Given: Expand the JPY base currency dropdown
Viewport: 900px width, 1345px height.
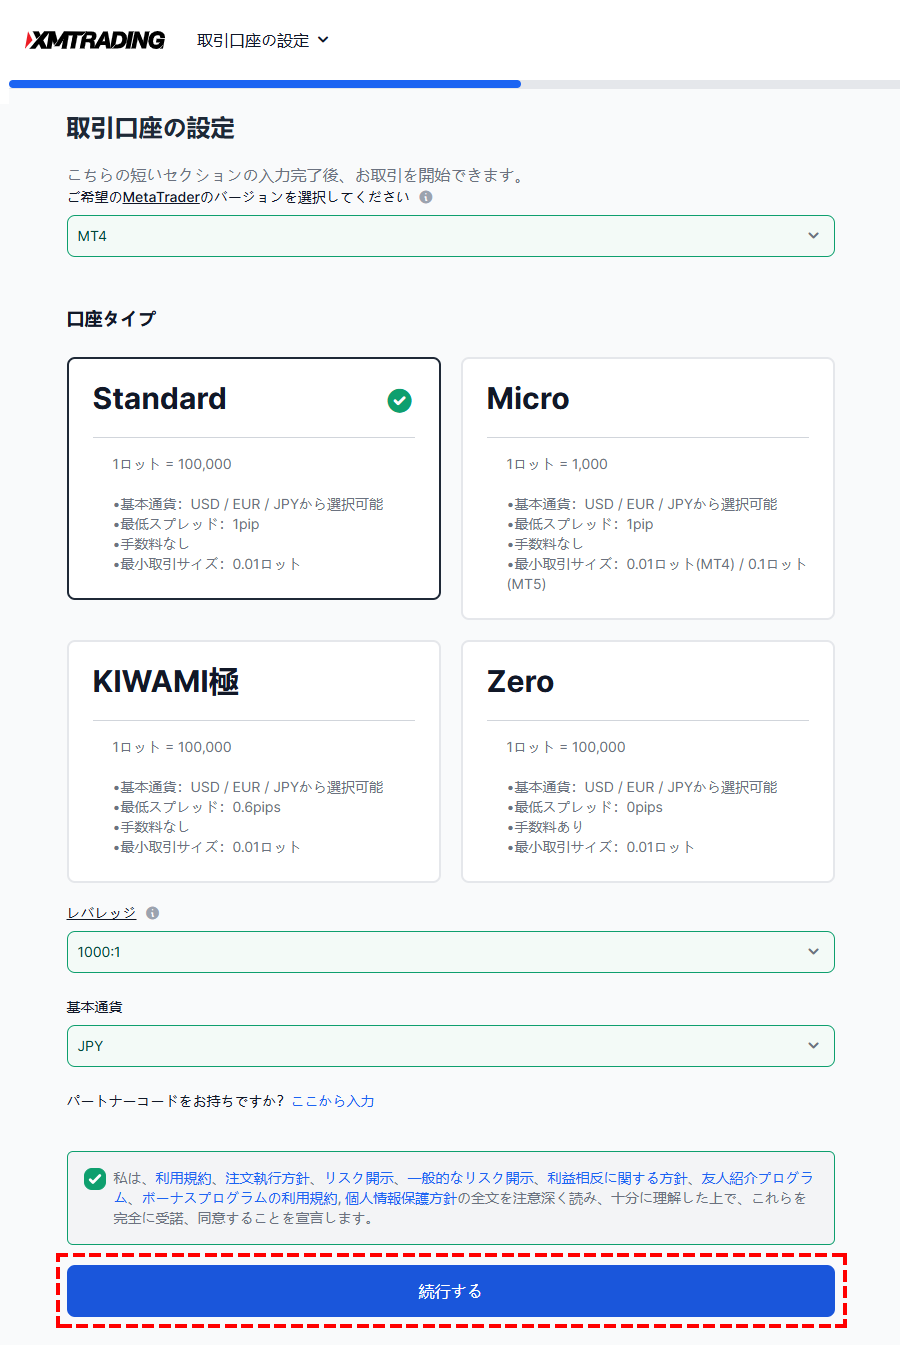Looking at the screenshot, I should (x=451, y=1046).
